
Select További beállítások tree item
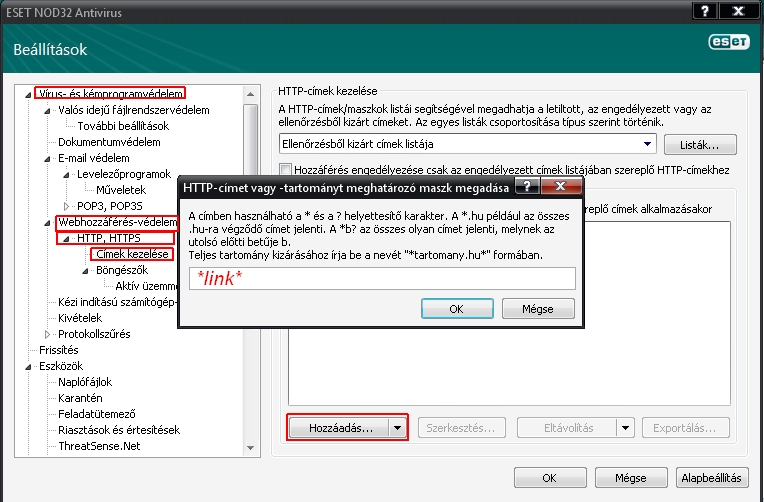click(x=123, y=126)
